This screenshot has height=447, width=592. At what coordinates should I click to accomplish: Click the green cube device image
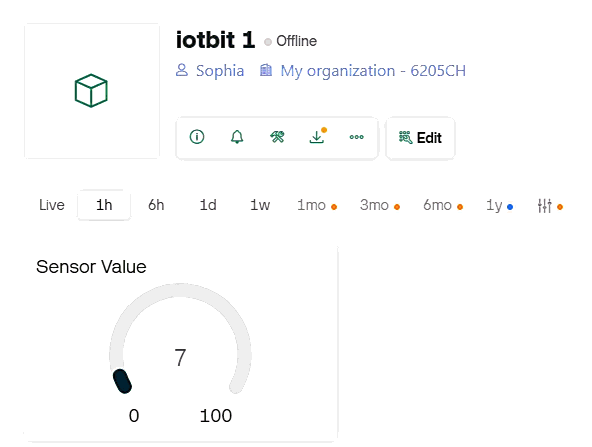91,91
